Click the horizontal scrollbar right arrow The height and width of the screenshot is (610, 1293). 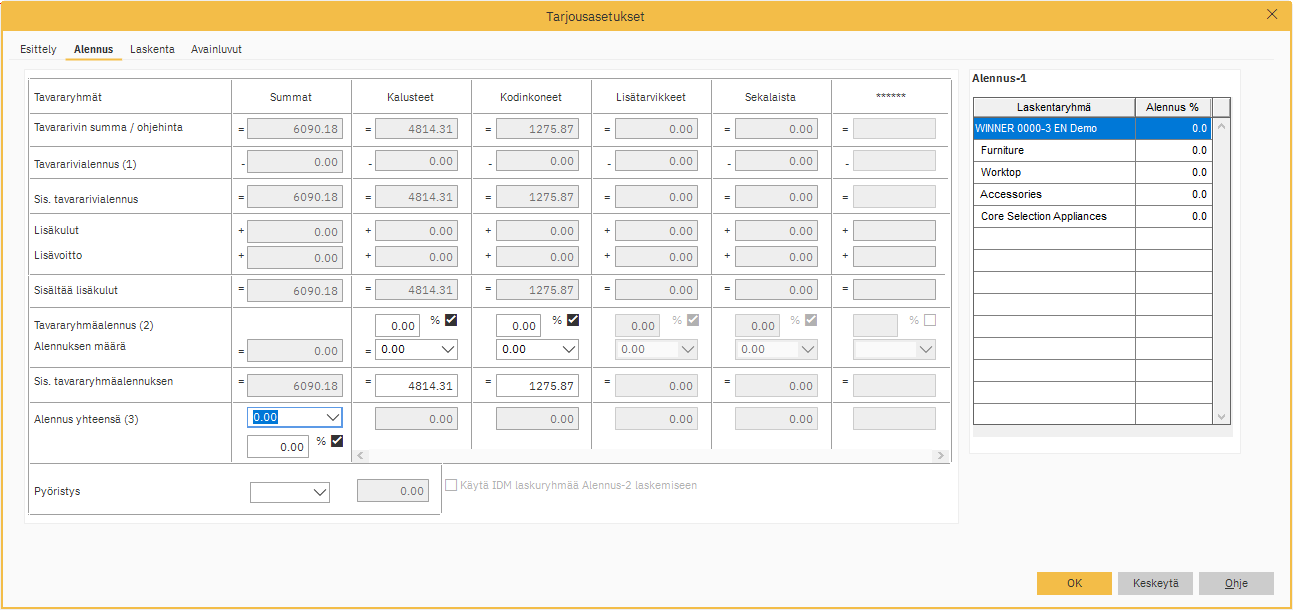(939, 454)
